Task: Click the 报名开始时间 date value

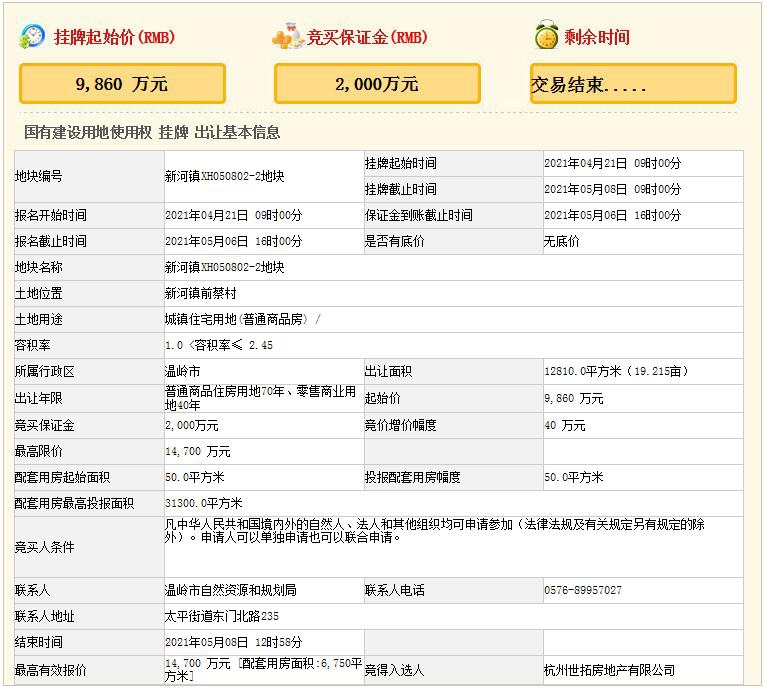Action: [x=233, y=215]
